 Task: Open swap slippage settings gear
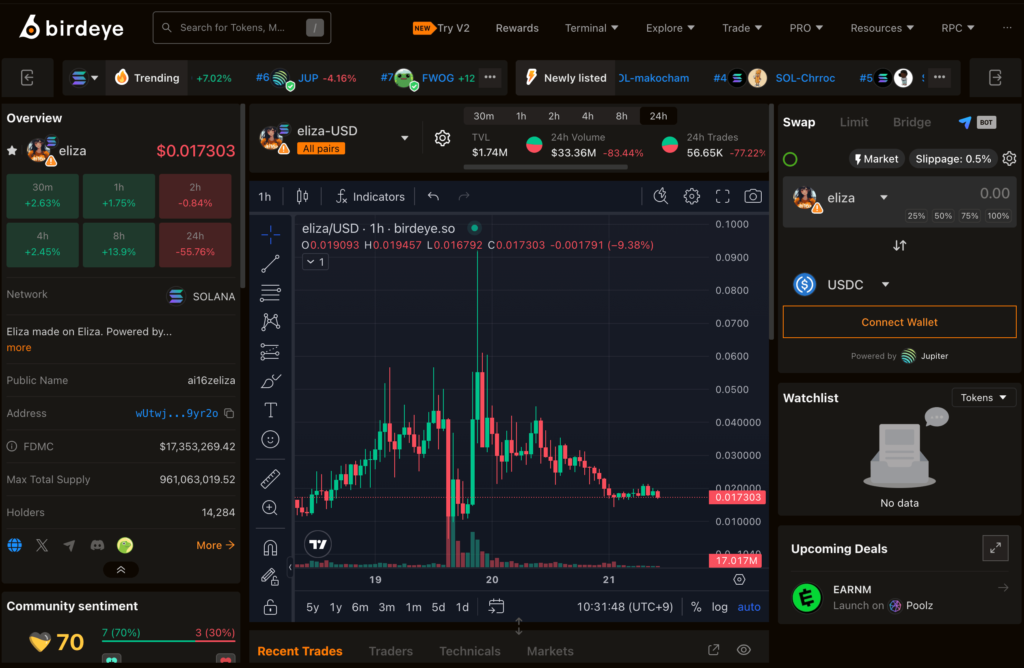[1009, 159]
